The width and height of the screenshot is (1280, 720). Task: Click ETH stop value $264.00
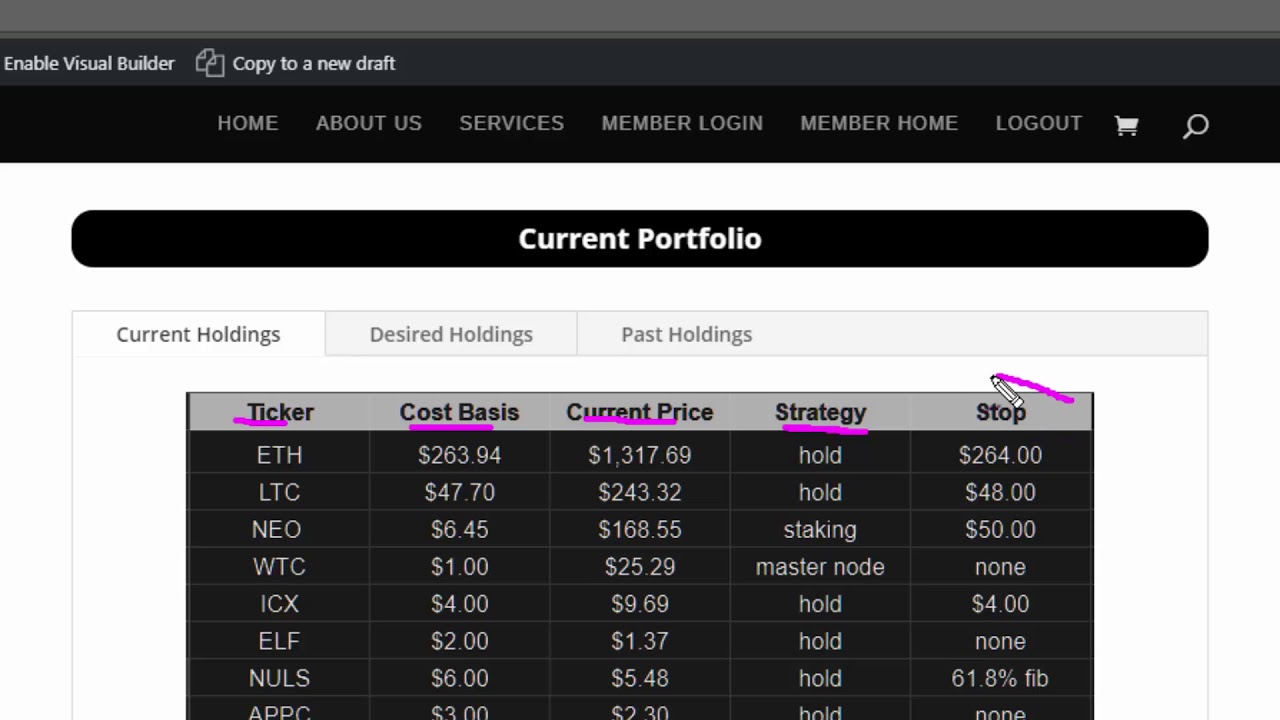1000,455
